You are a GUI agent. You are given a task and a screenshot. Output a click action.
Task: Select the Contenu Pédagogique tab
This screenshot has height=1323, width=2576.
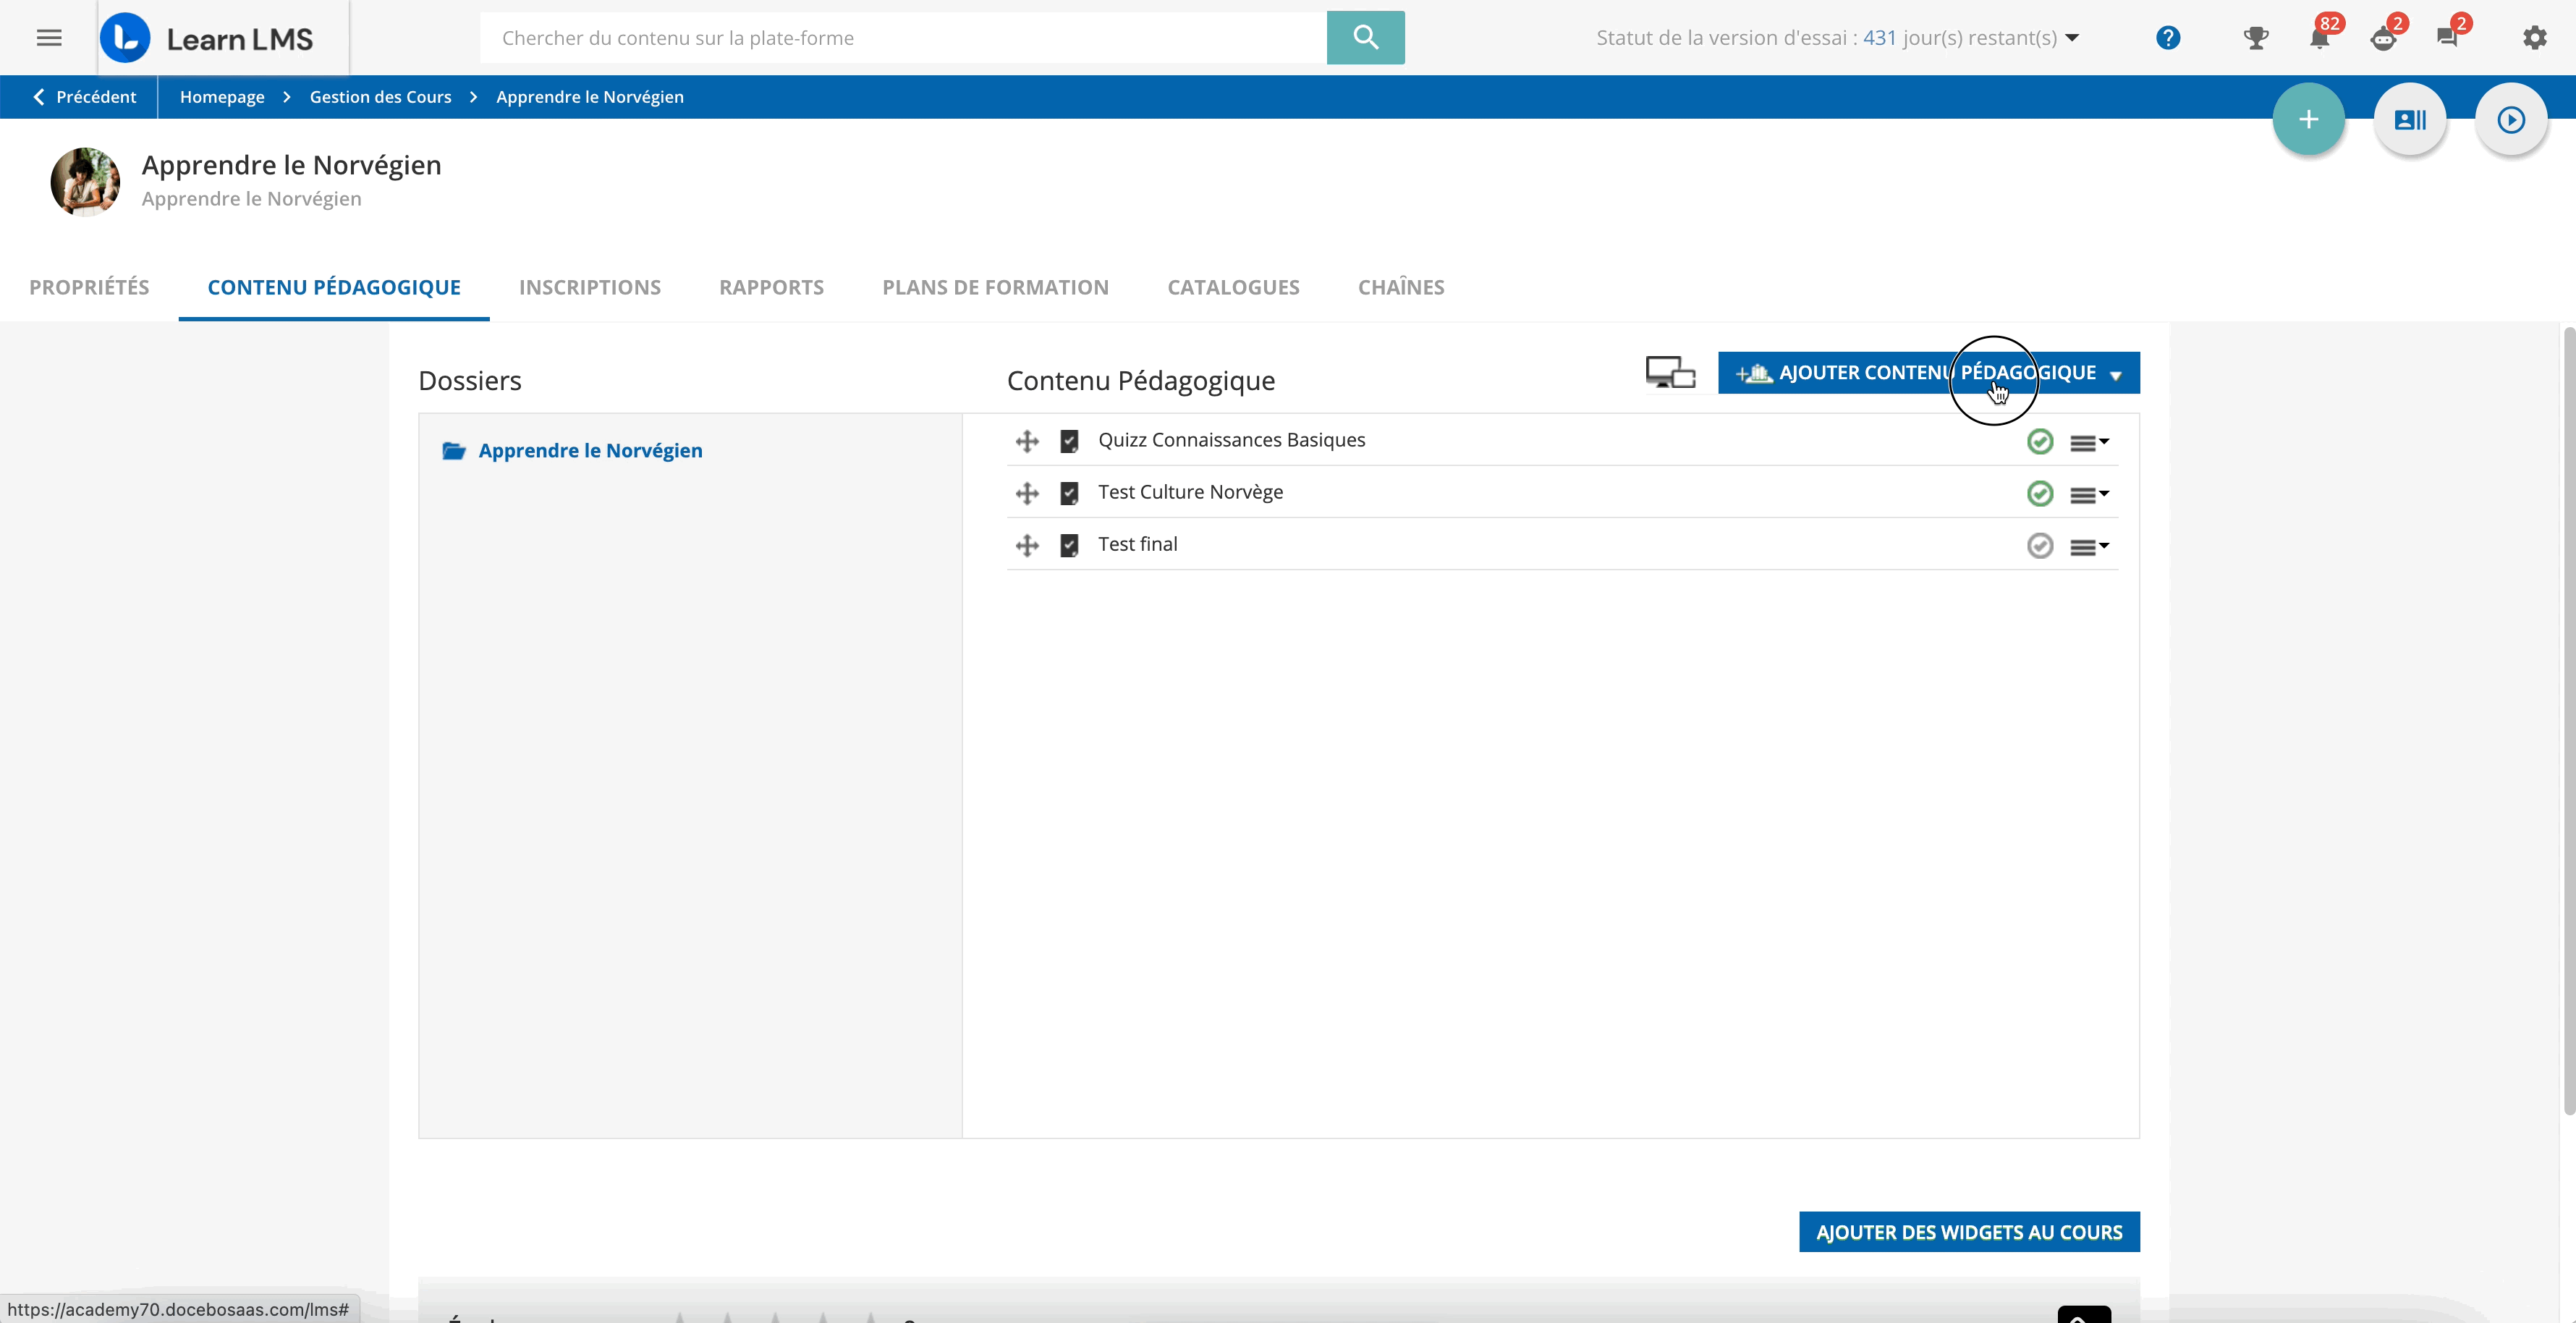(334, 287)
